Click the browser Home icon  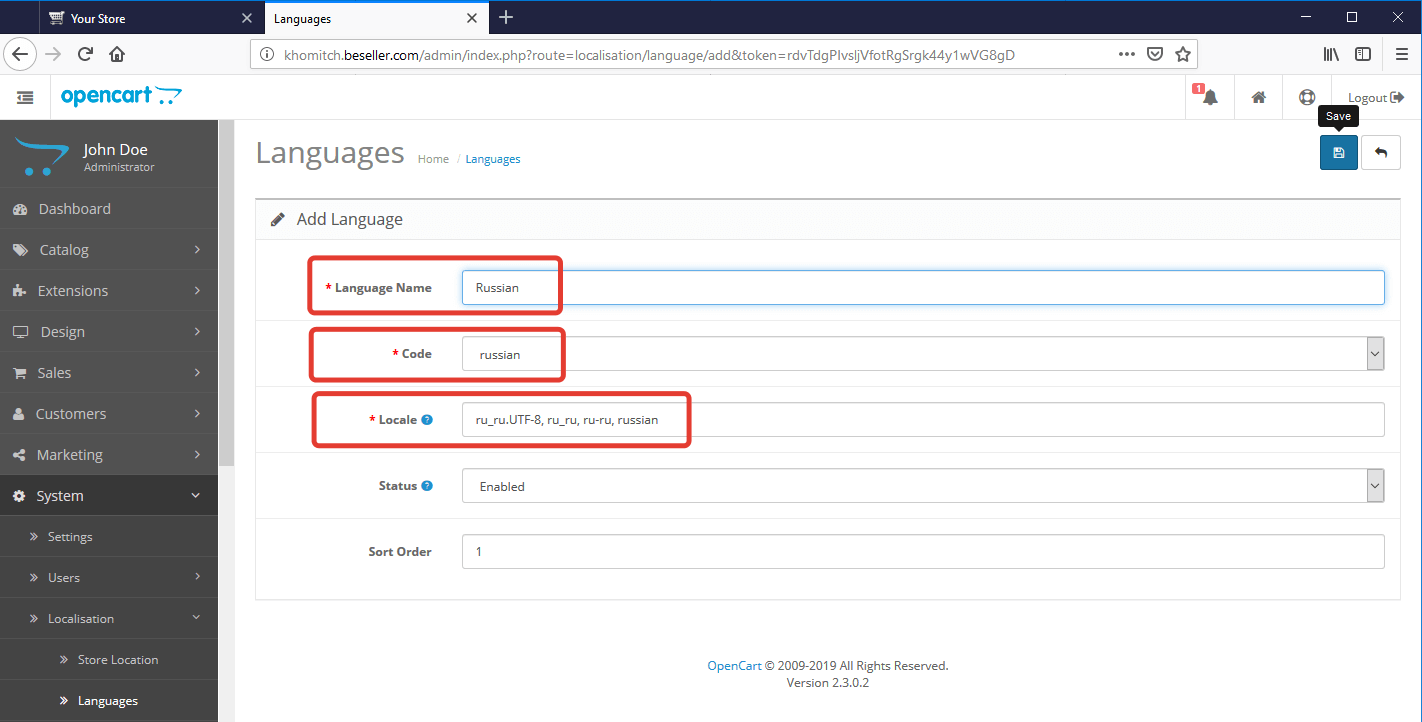118,54
